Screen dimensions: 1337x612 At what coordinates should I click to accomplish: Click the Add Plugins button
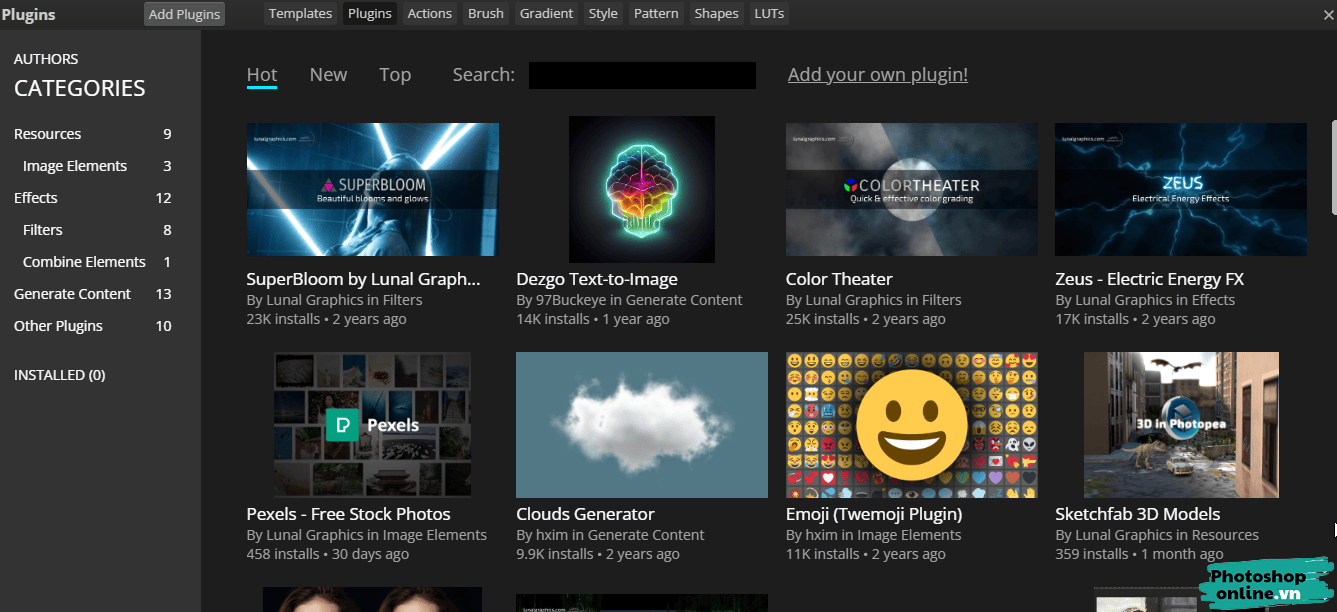tap(184, 13)
